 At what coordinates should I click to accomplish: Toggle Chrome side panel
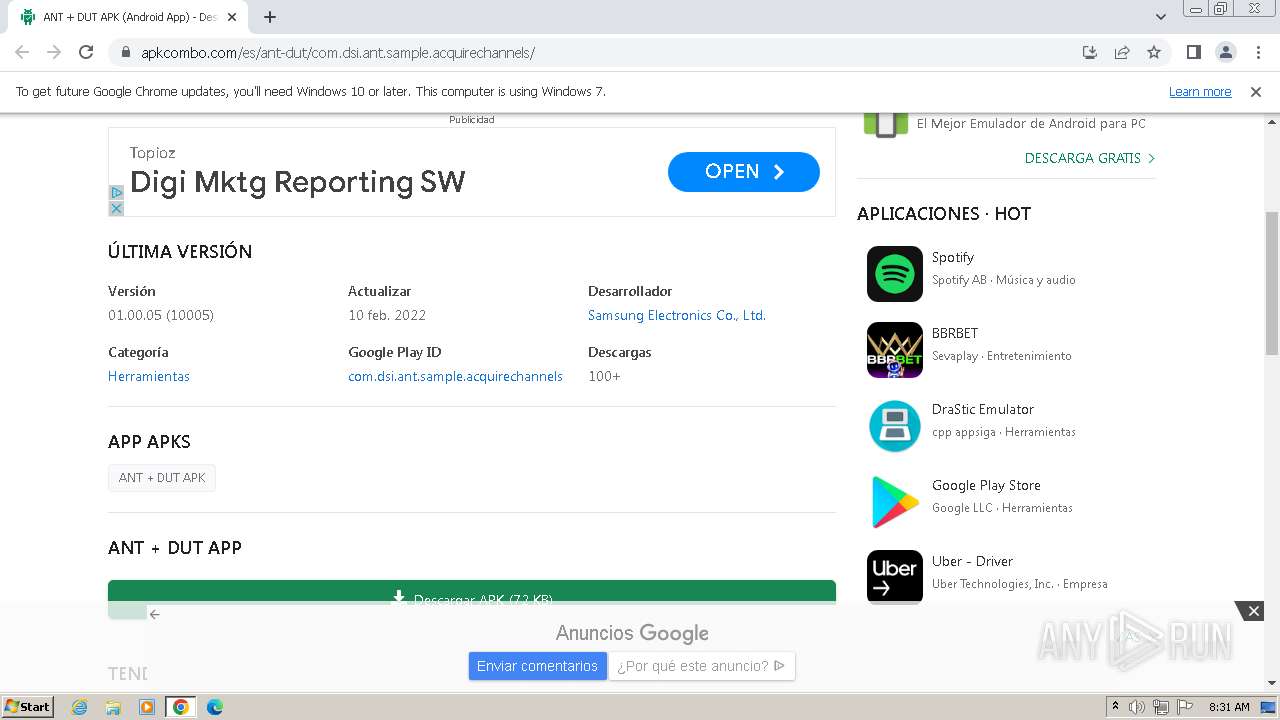(1193, 52)
